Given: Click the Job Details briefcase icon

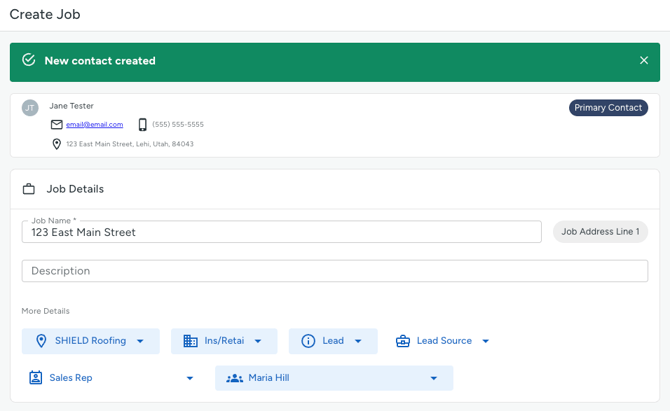Looking at the screenshot, I should pos(29,189).
